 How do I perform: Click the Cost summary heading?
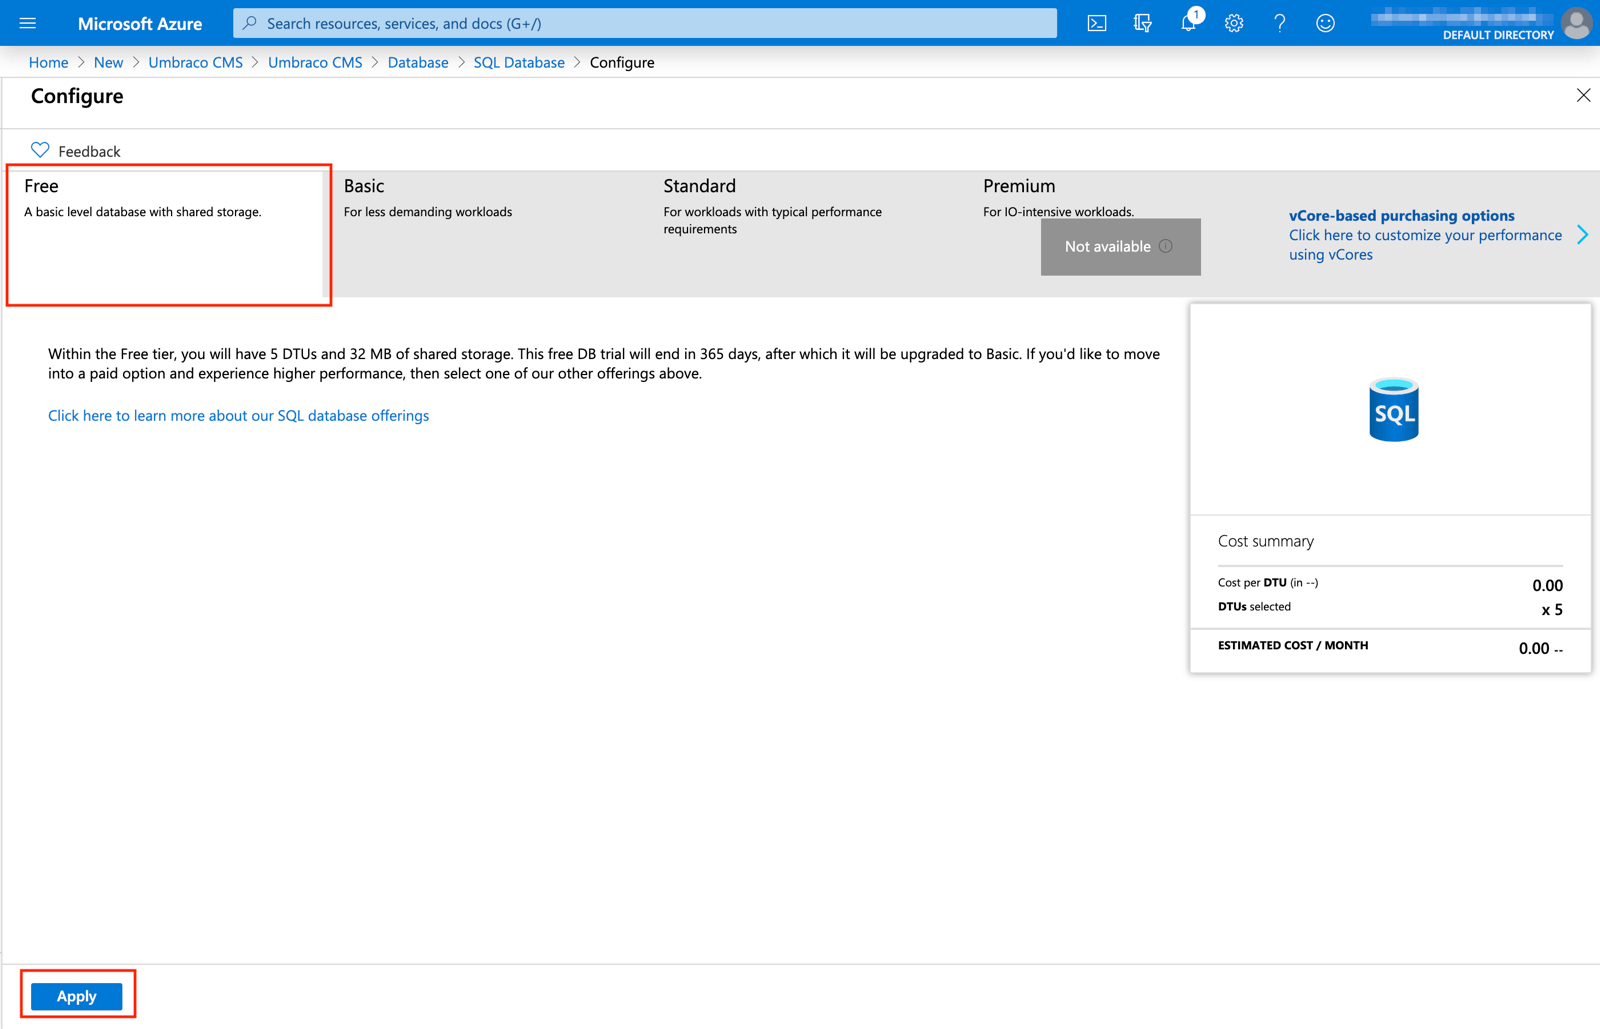click(1265, 541)
